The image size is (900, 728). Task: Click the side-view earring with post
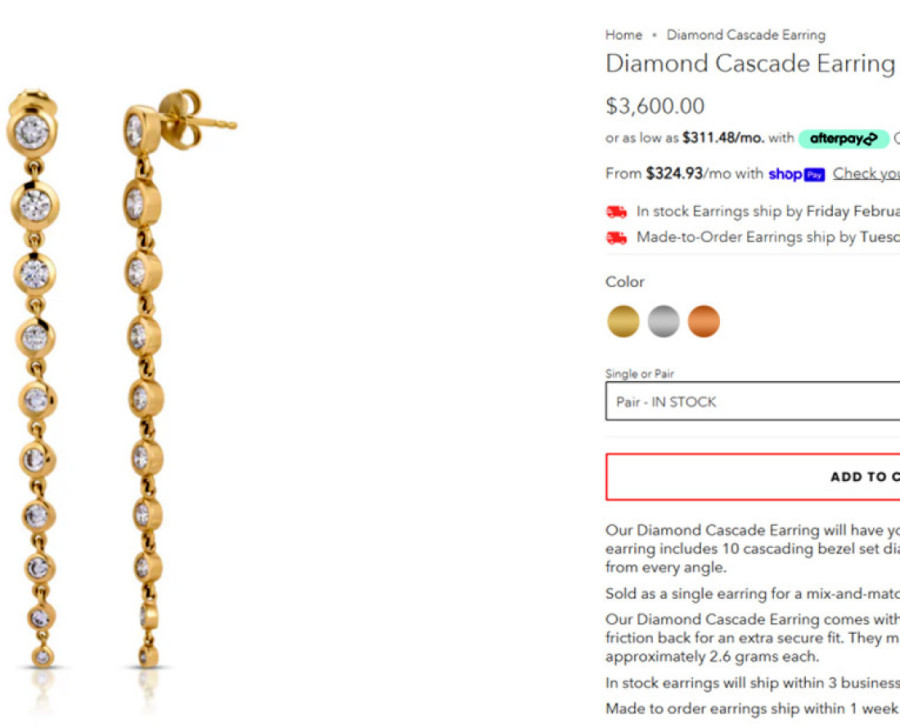point(172,379)
